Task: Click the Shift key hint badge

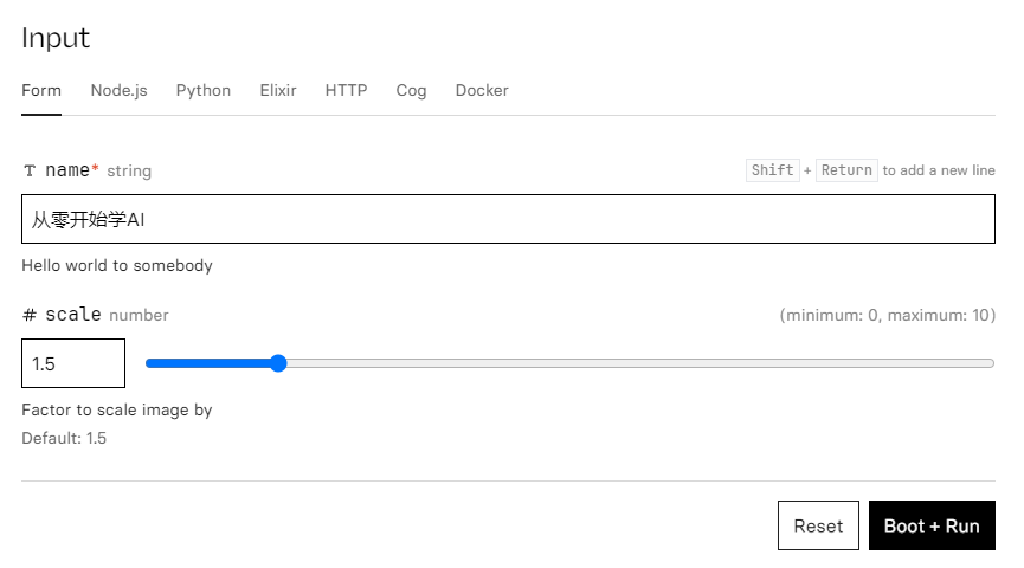Action: pyautogui.click(x=772, y=170)
